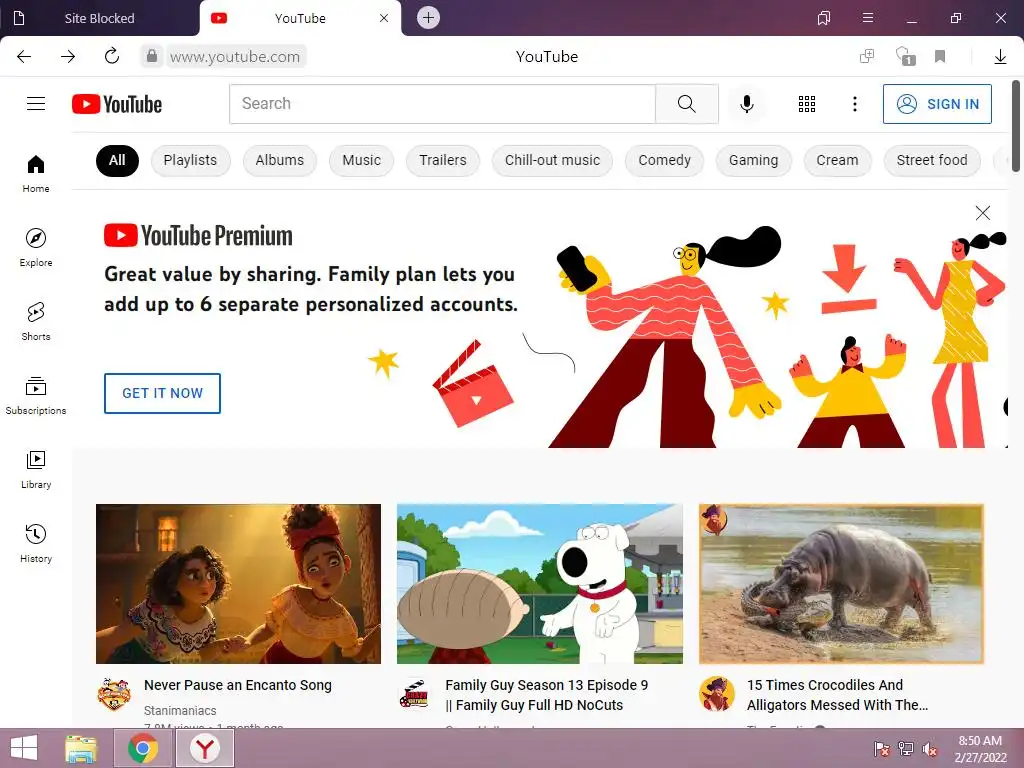Click the Family Guy video channel avatar
Screen dimensions: 1024x768
click(415, 694)
